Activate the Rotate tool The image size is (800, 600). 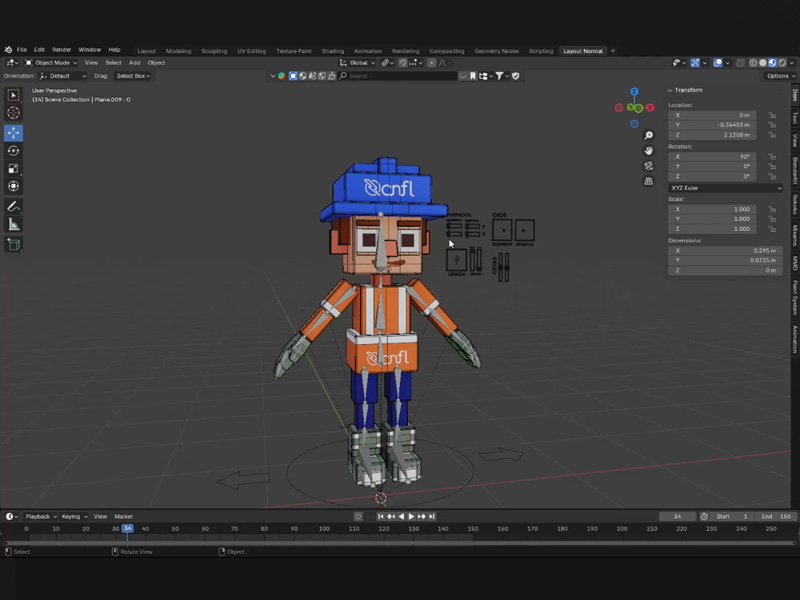14,151
